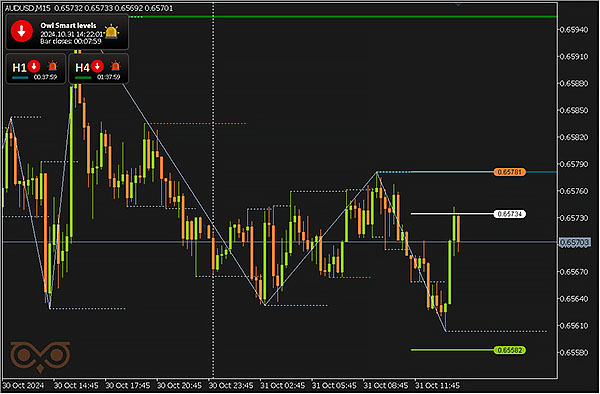Click the 31 Oct 05:45 time label
The height and width of the screenshot is (394, 600).
pyautogui.click(x=334, y=385)
